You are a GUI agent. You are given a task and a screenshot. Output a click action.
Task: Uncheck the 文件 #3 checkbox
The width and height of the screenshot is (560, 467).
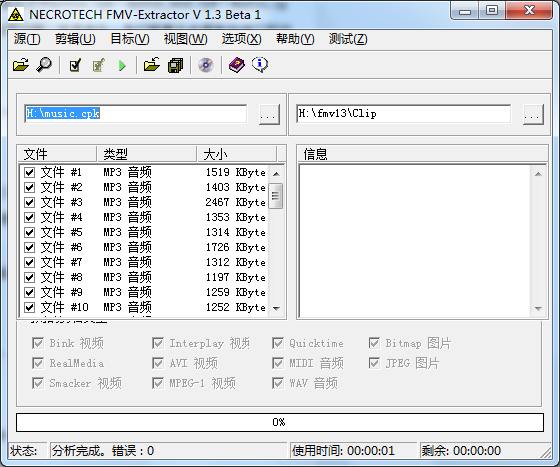pyautogui.click(x=29, y=202)
